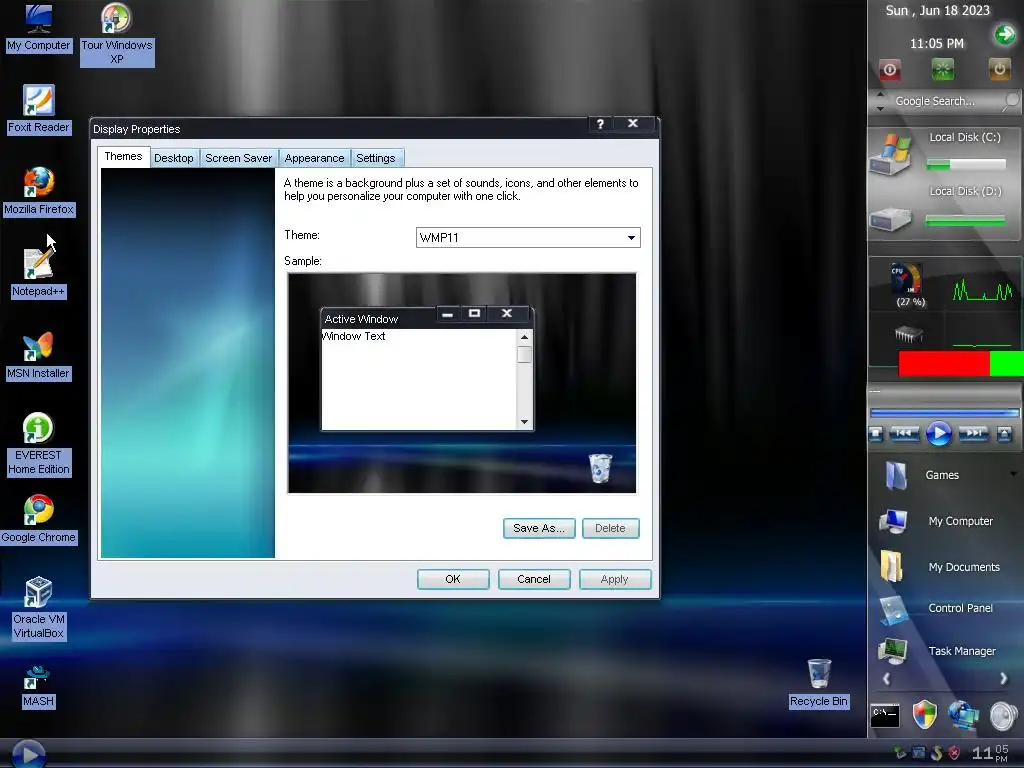Click the RAM chip meter icon
The width and height of the screenshot is (1024, 768).
[x=908, y=336]
